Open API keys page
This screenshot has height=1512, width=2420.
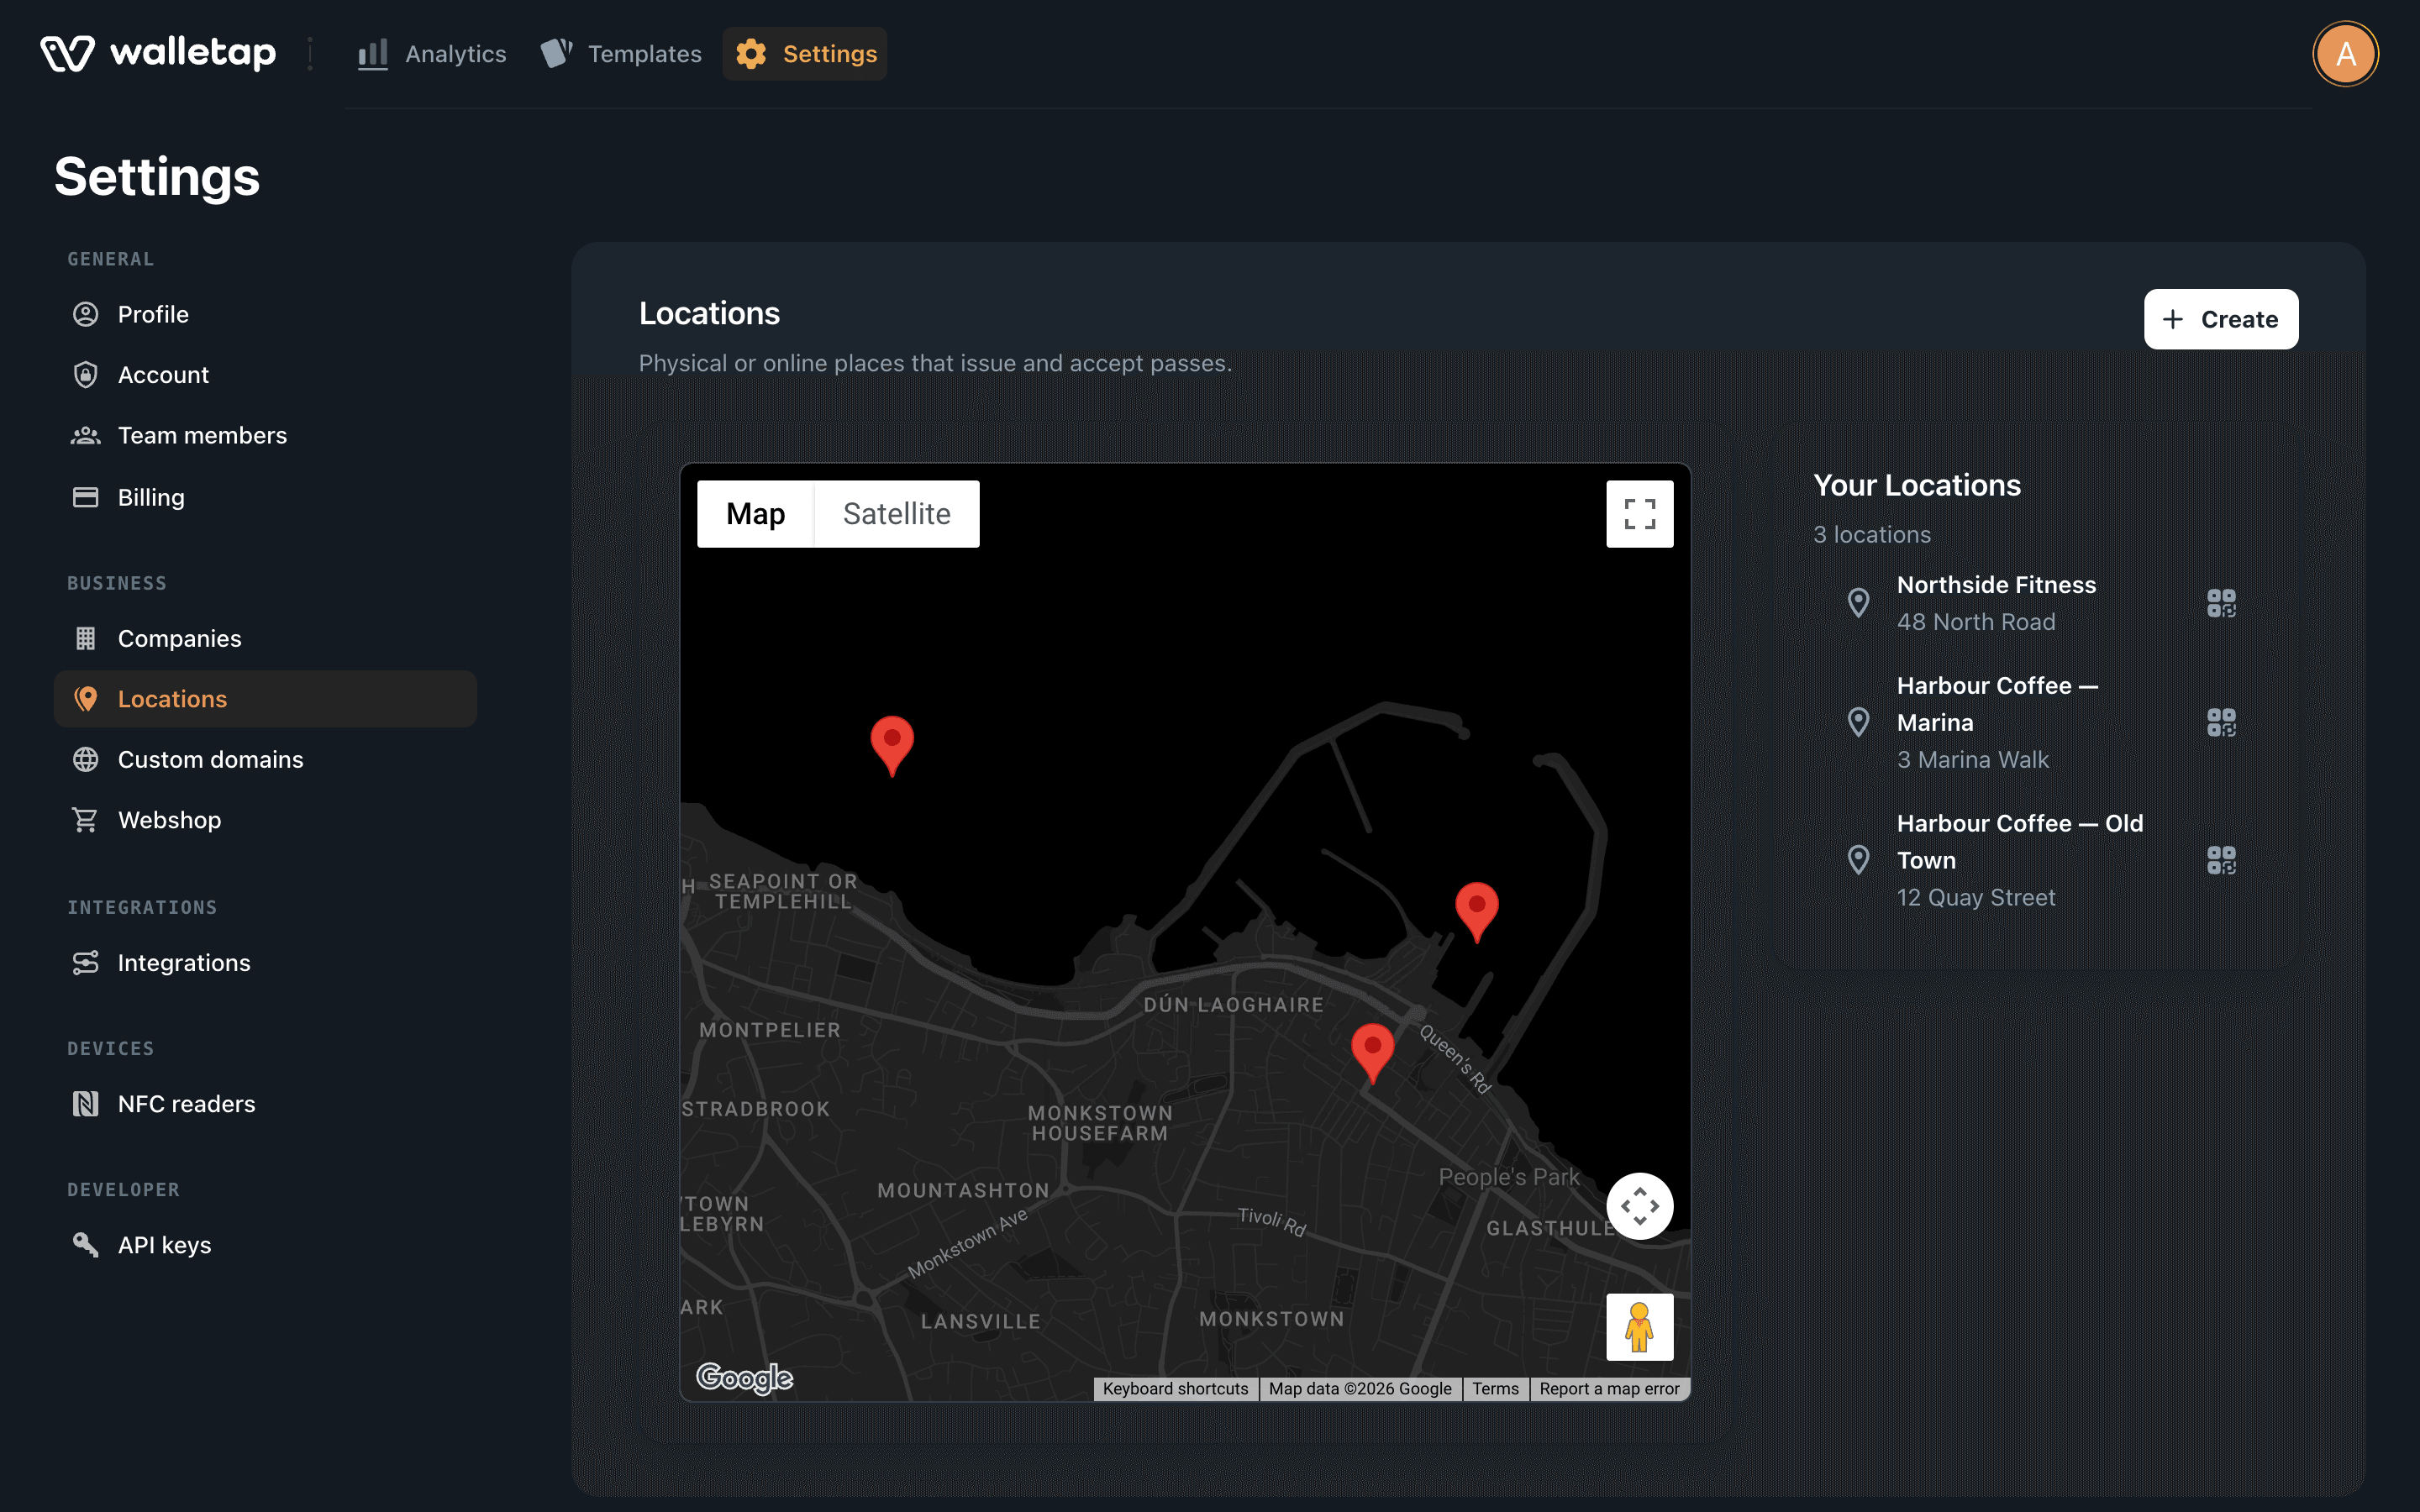point(265,1245)
